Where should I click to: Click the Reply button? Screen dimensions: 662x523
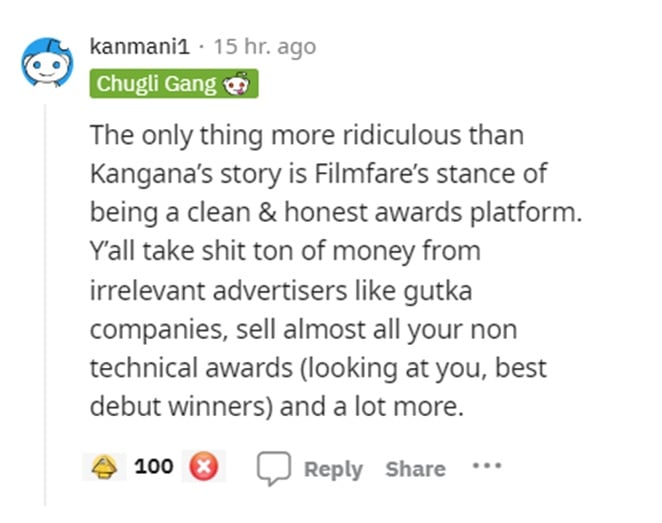(333, 468)
